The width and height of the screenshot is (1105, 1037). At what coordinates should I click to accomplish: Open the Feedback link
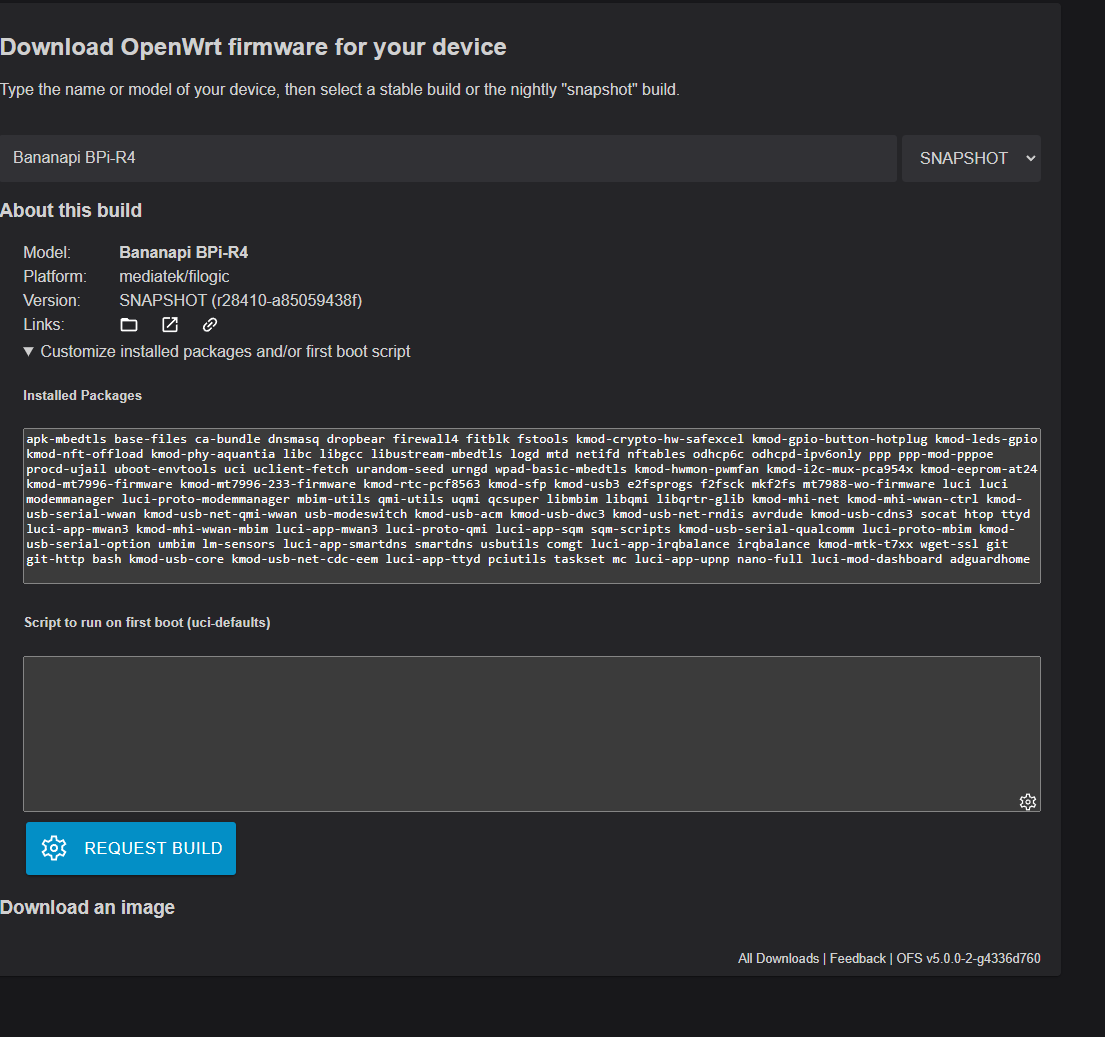pyautogui.click(x=858, y=958)
